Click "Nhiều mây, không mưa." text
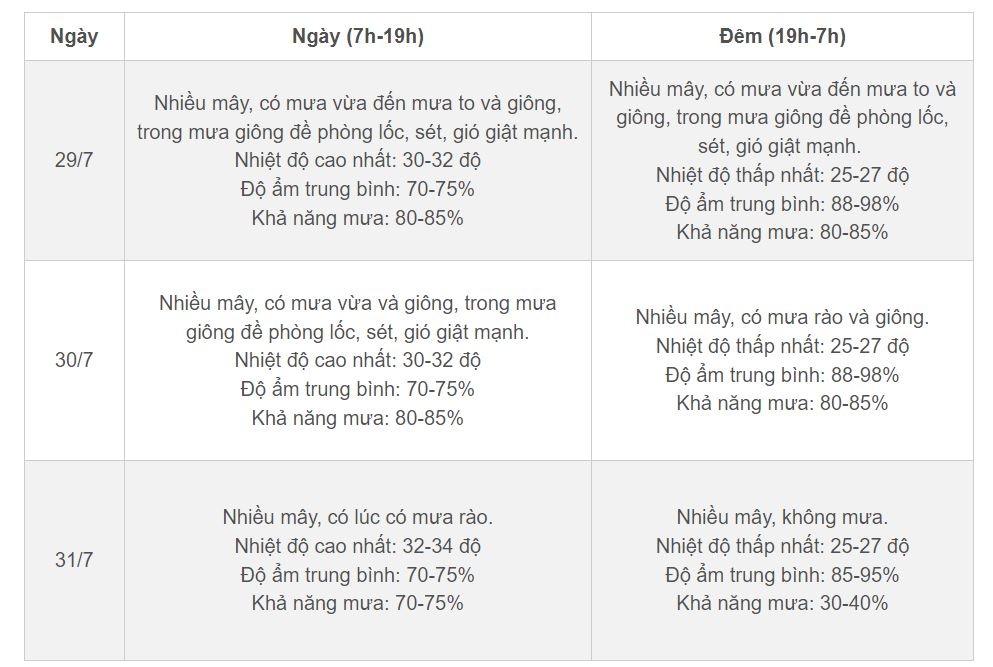The height and width of the screenshot is (667, 993). click(782, 517)
